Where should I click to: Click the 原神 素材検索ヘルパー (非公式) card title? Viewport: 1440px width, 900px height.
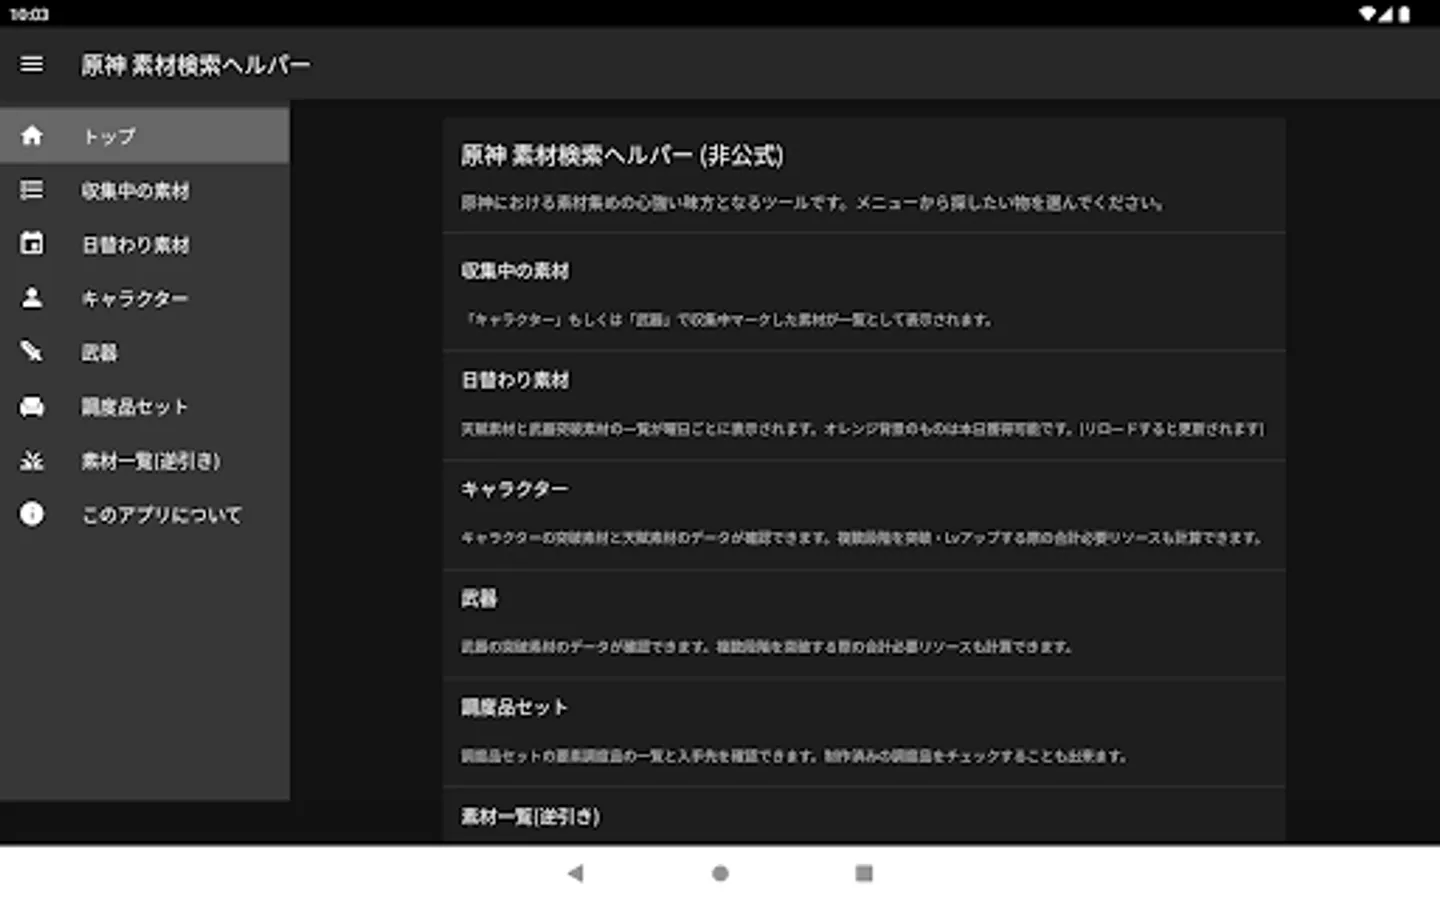[622, 155]
